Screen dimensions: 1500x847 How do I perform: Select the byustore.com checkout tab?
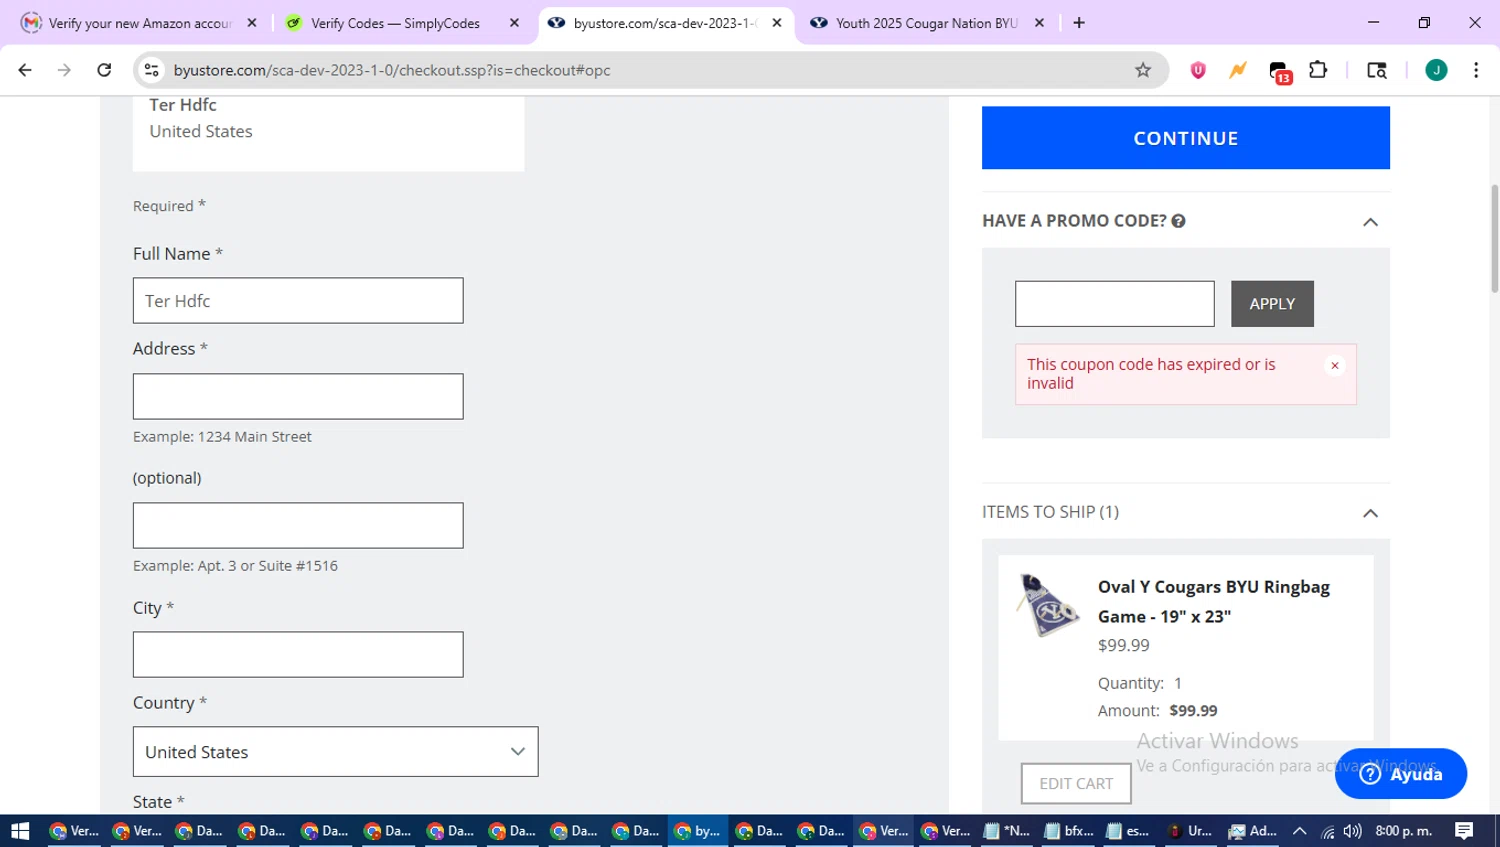click(665, 23)
